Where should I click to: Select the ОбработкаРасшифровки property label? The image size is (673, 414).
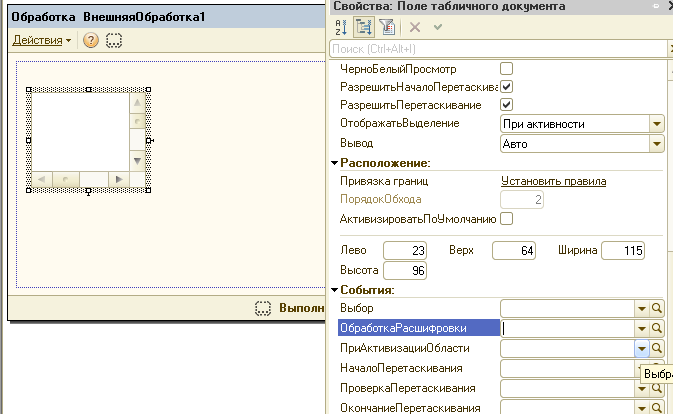(418, 328)
